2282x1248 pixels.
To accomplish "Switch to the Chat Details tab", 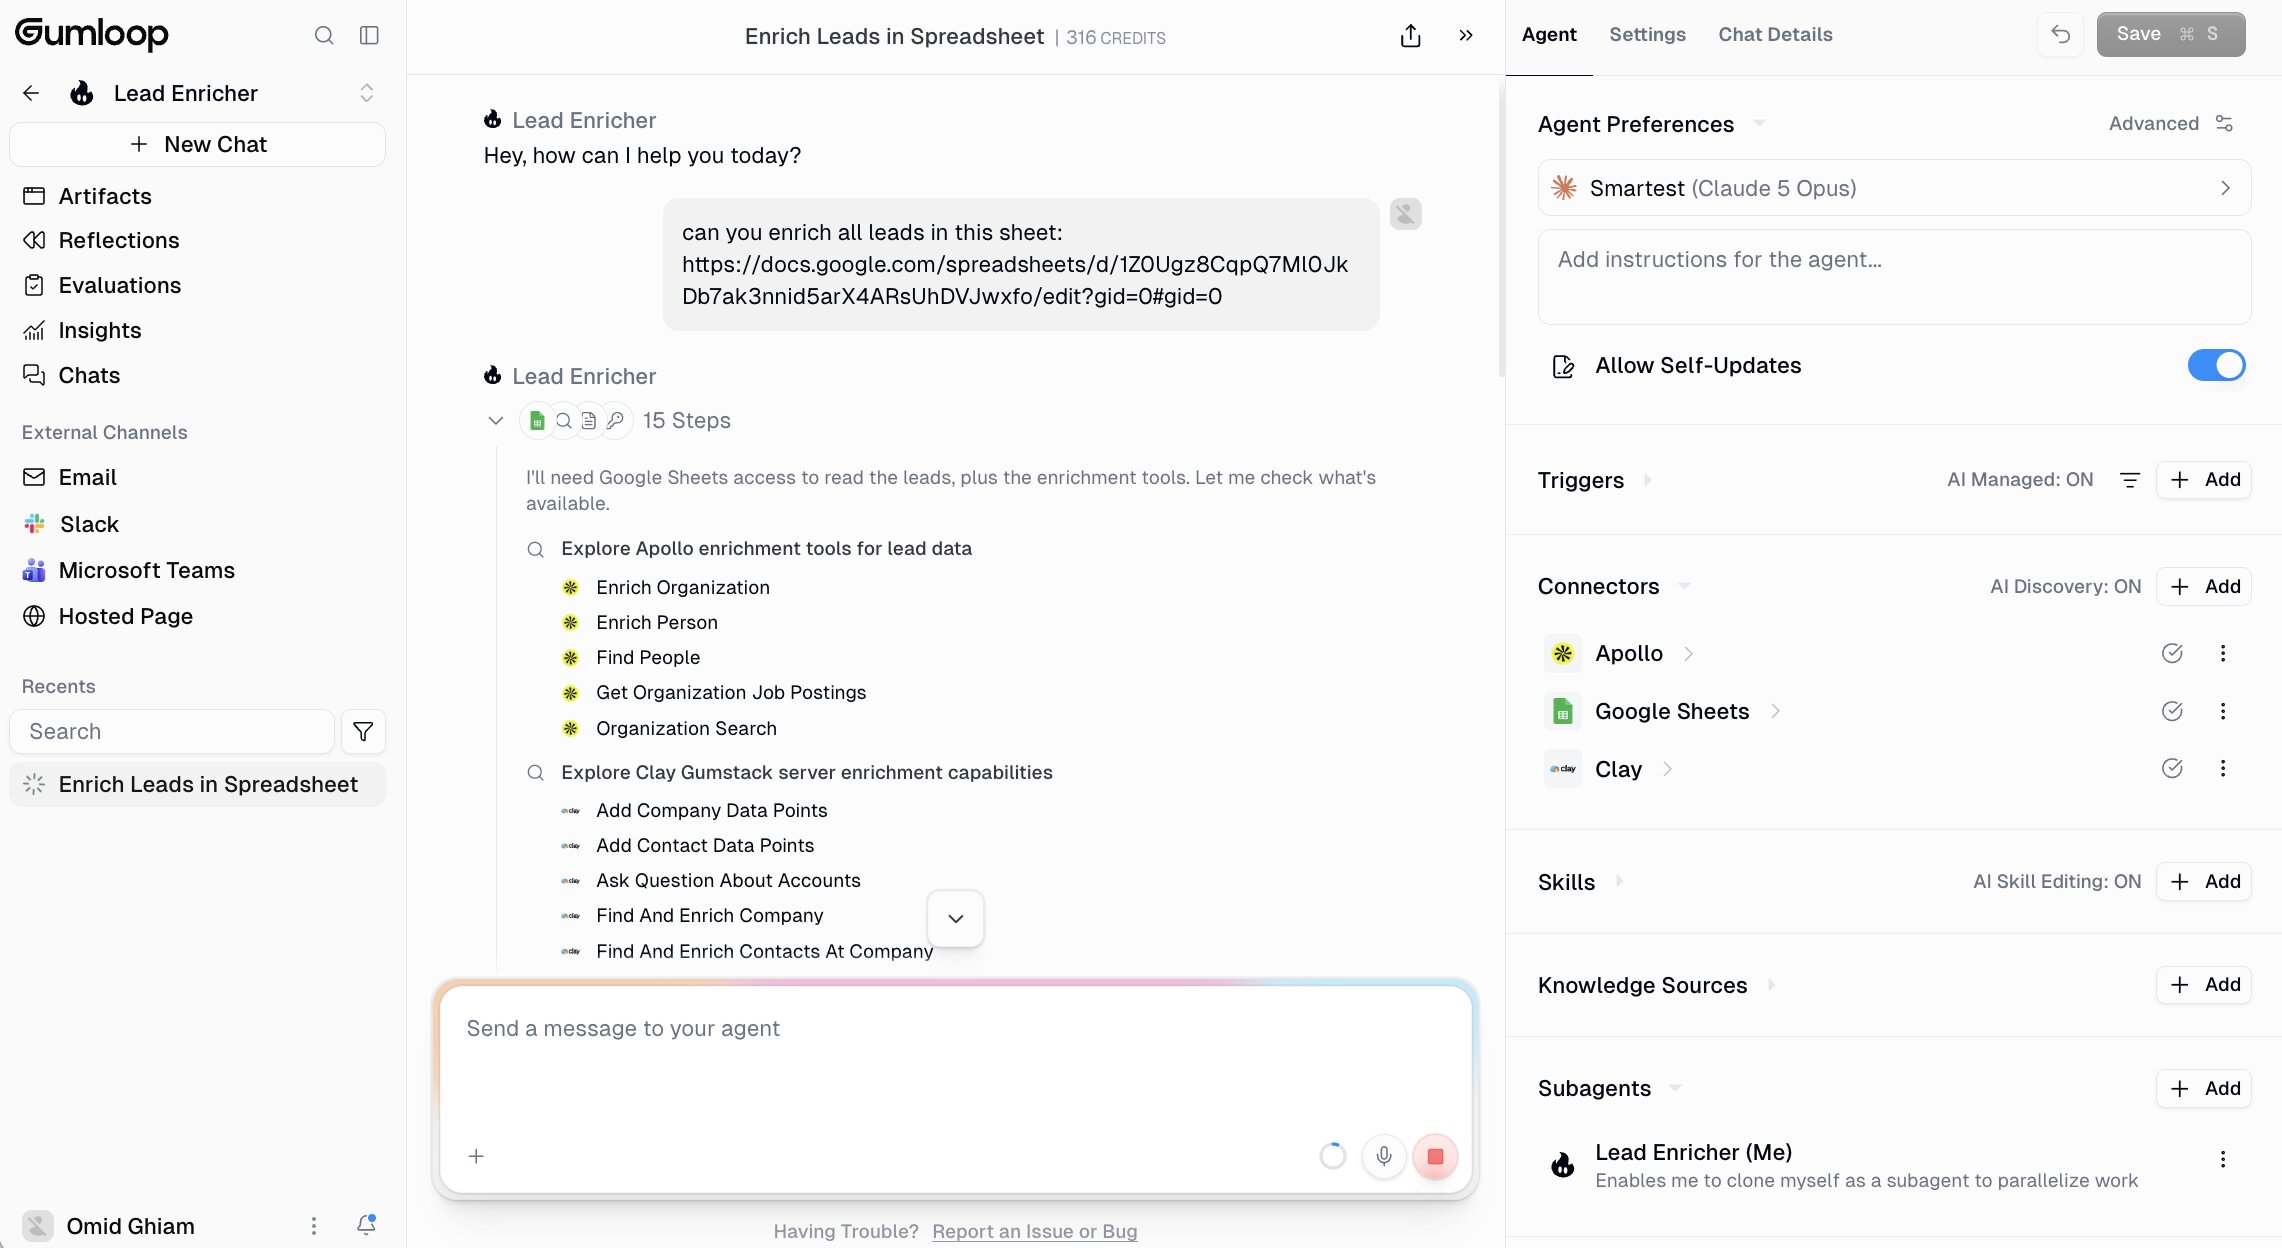I will click(x=1775, y=34).
